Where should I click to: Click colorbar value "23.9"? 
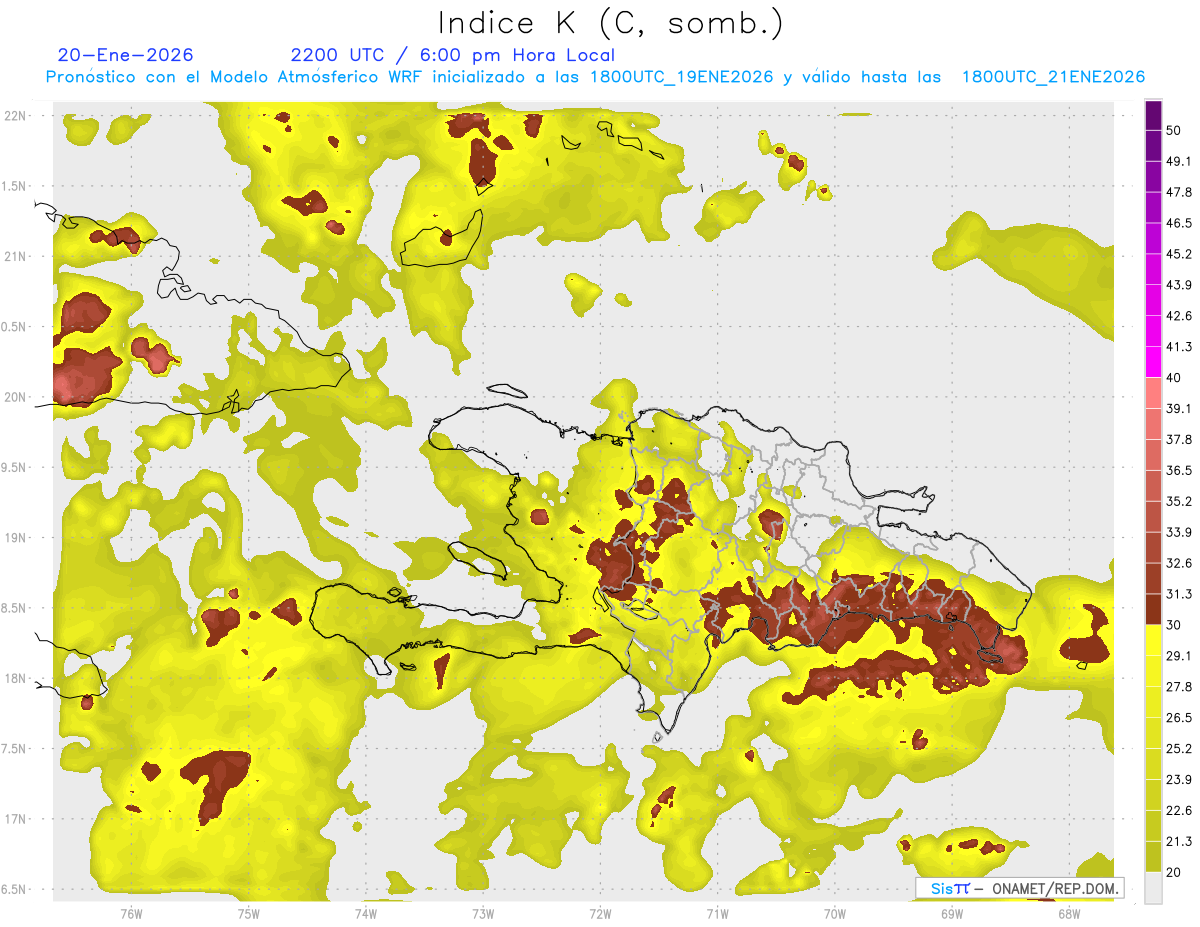click(x=1179, y=780)
